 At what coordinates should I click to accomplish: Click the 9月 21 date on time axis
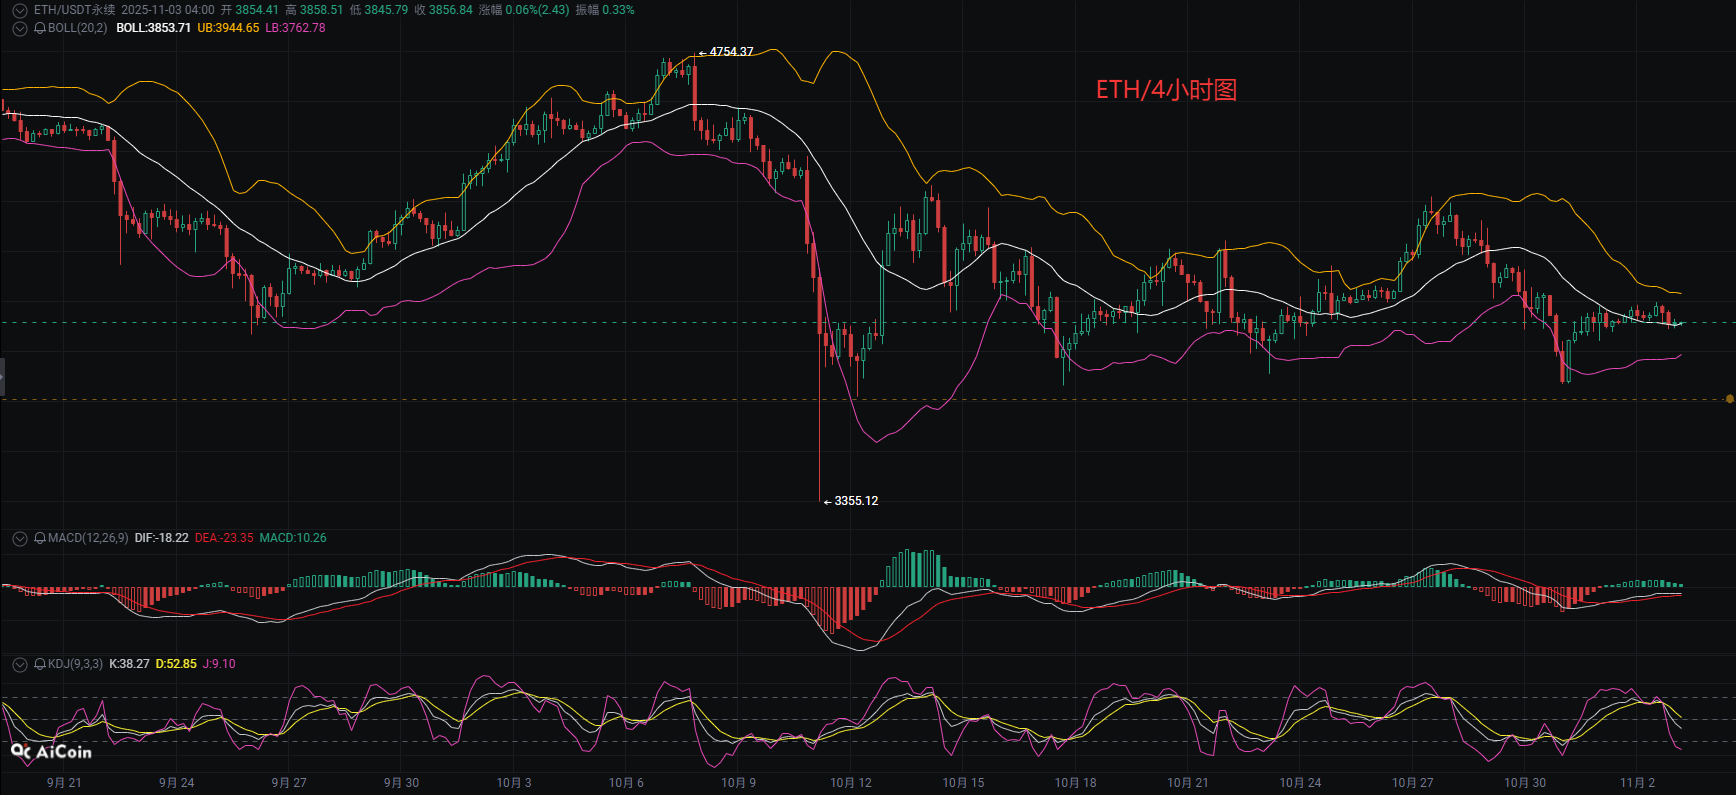[x=64, y=783]
